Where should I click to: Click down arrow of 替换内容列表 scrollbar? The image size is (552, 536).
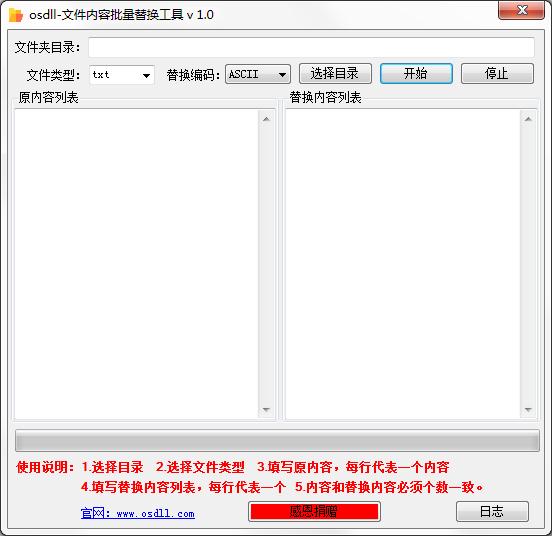(528, 409)
